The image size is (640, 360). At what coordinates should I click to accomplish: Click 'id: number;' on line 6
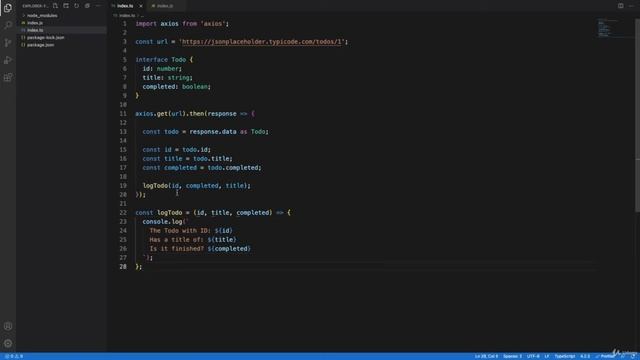162,69
